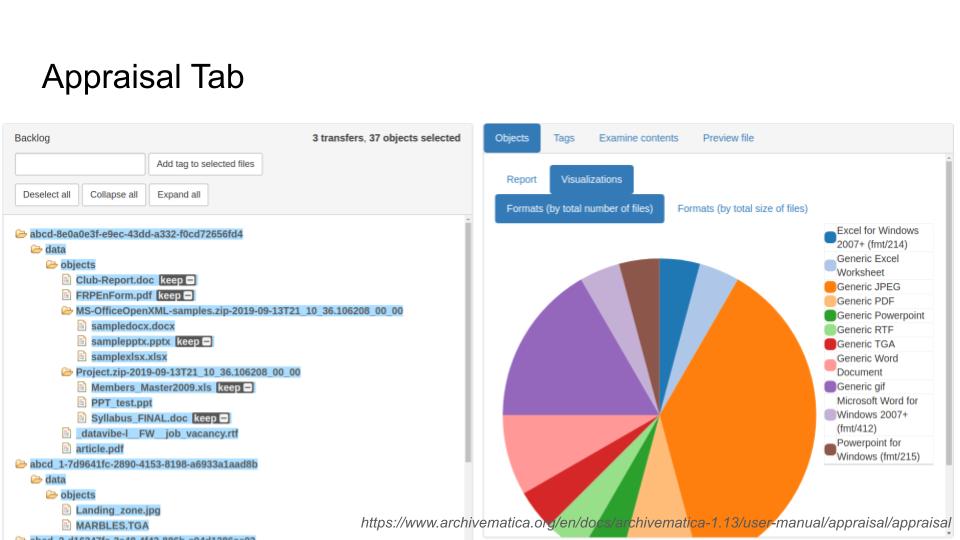This screenshot has width=960, height=540.
Task: Click the Generic RTF legend swatch
Action: pyautogui.click(x=830, y=329)
